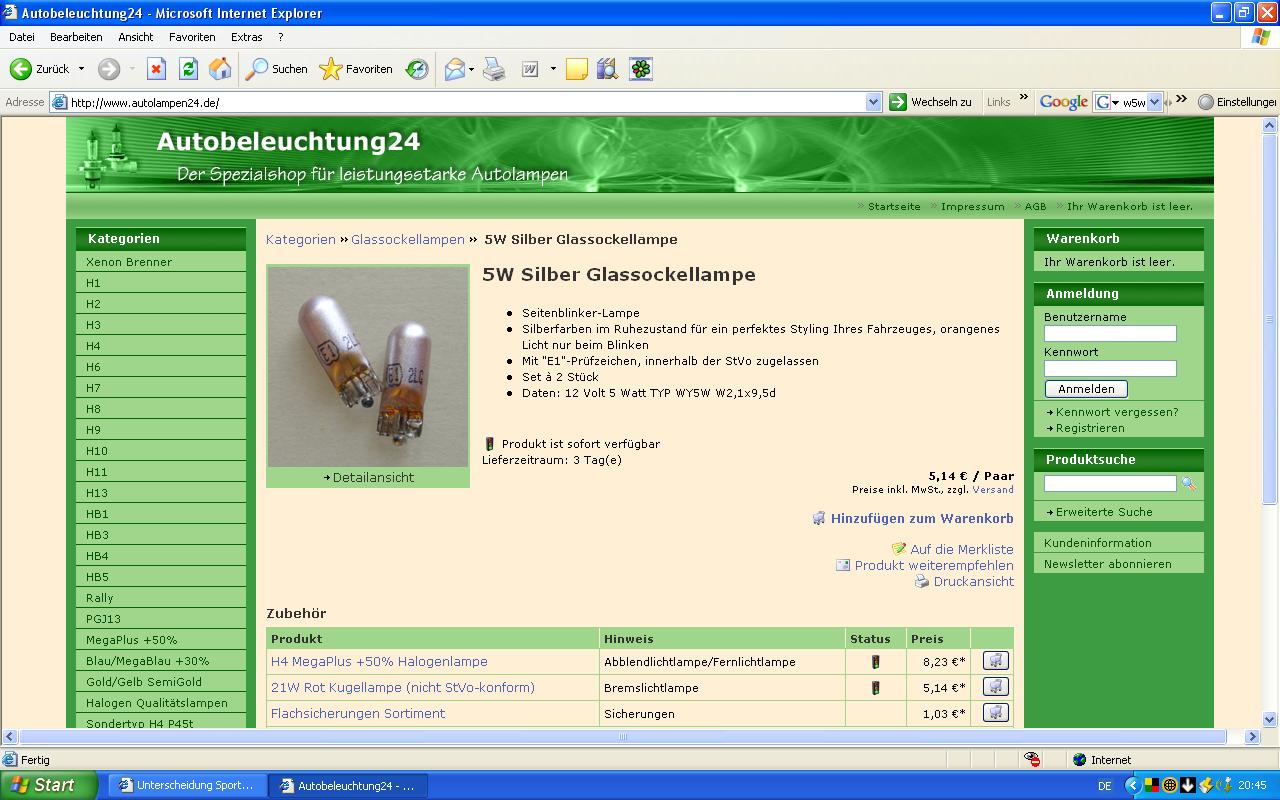Click the Anmelden button
The width and height of the screenshot is (1280, 800).
[1085, 389]
